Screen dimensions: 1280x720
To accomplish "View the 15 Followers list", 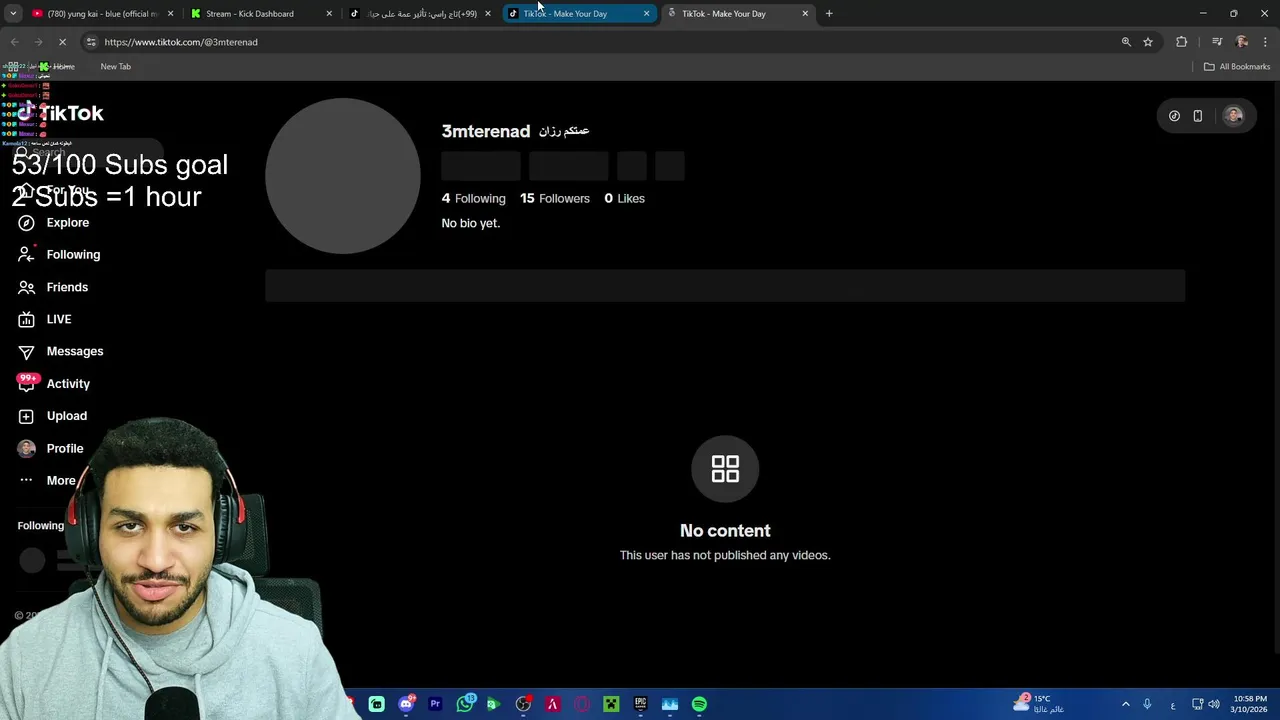I will (555, 198).
